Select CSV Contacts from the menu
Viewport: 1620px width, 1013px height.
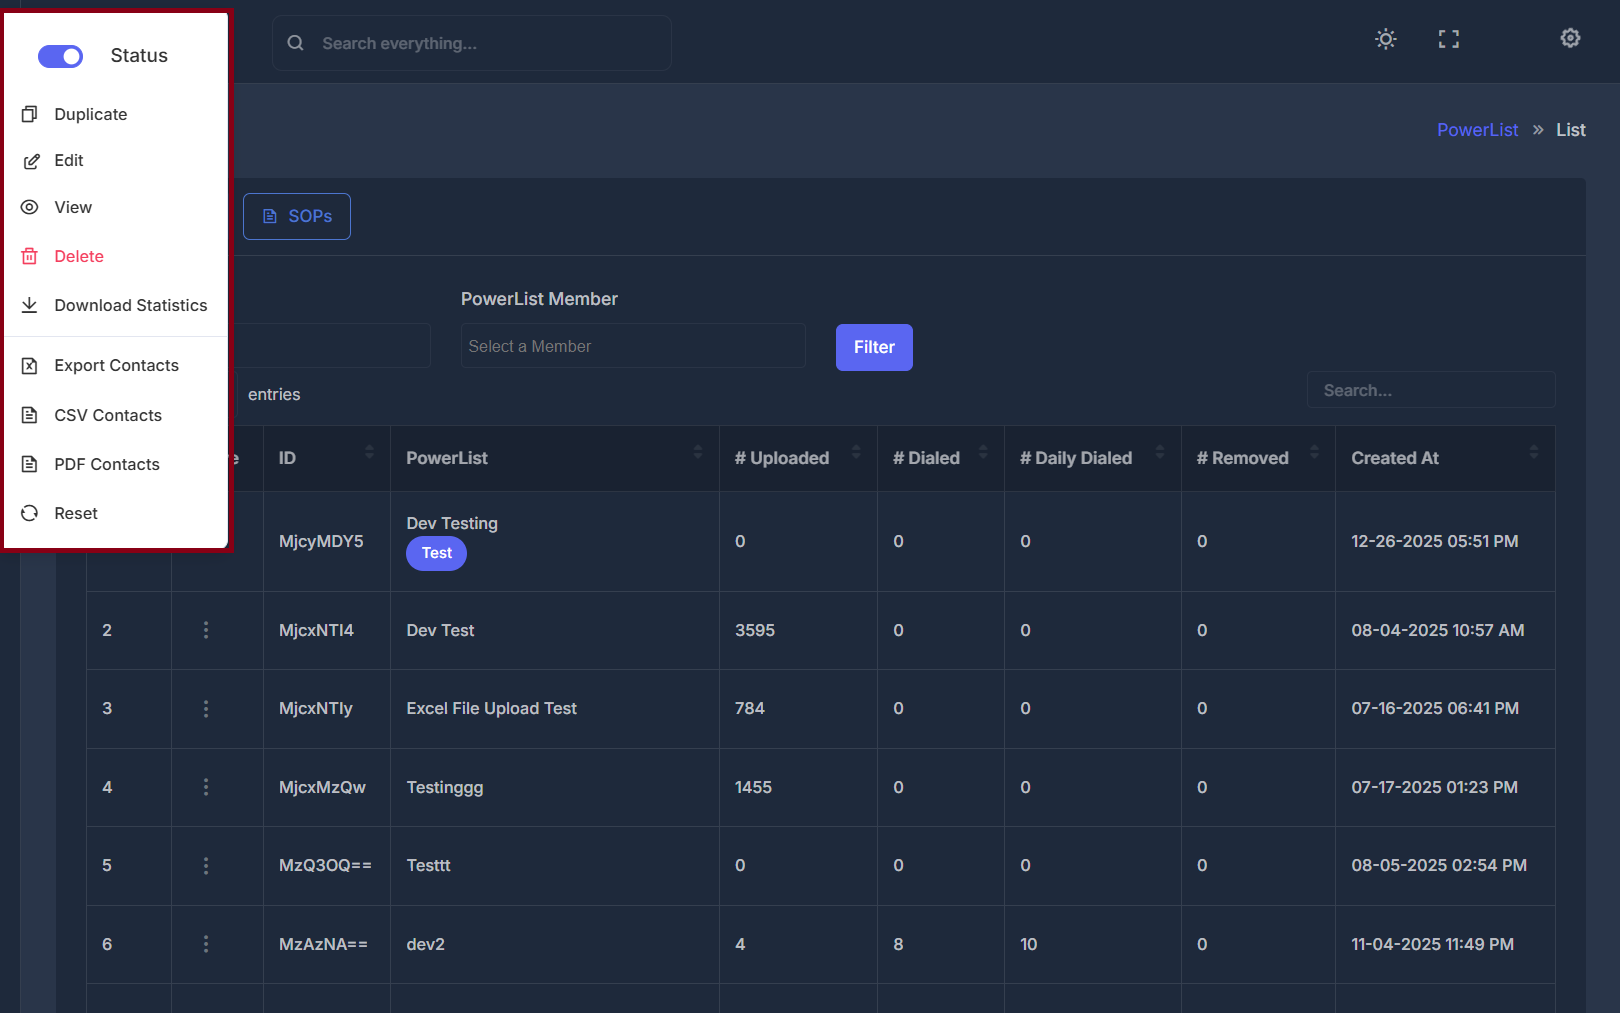point(30,415)
